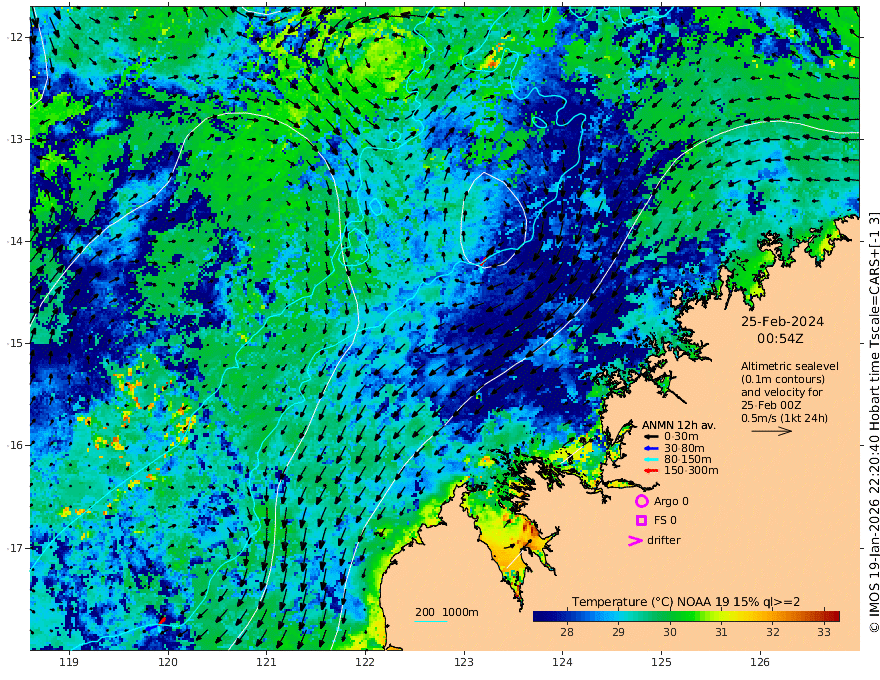Click the Temperature (°C) NOAA 19 title
The width and height of the screenshot is (880, 680).
tap(686, 602)
